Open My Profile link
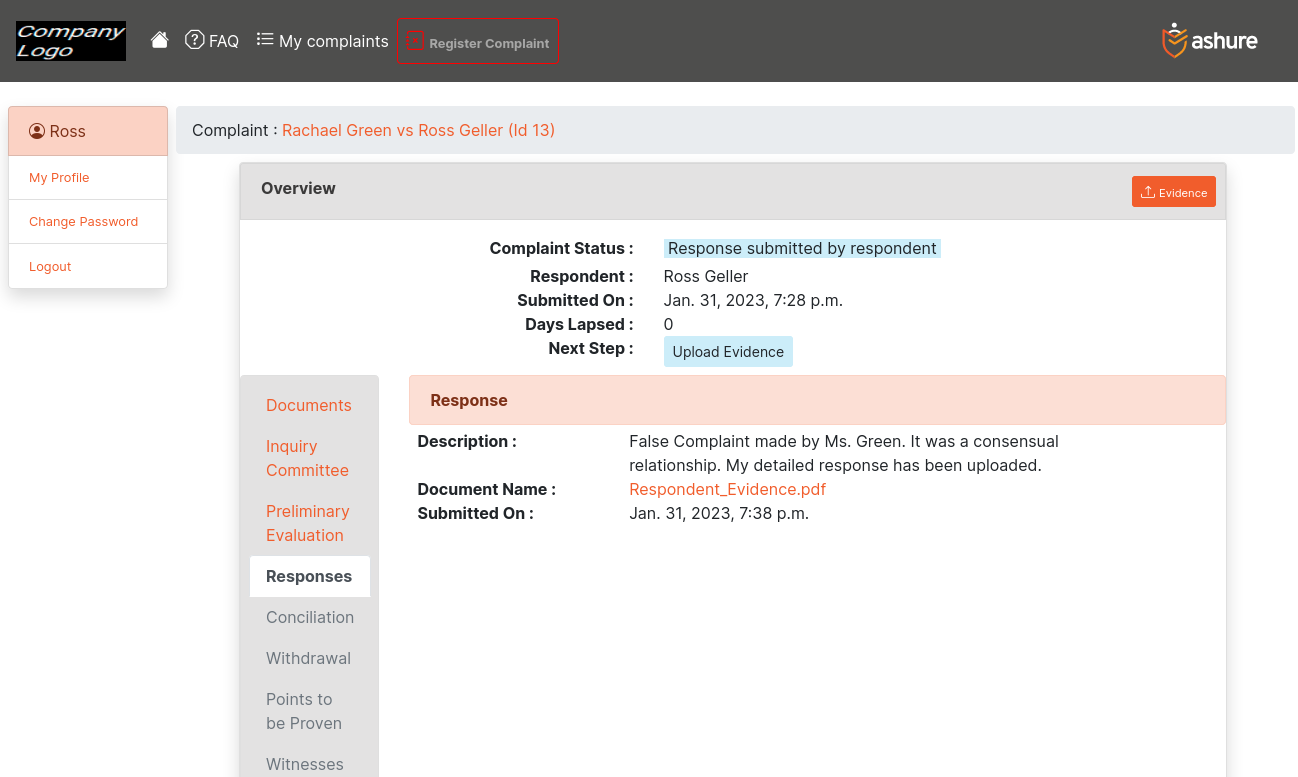 [x=59, y=177]
